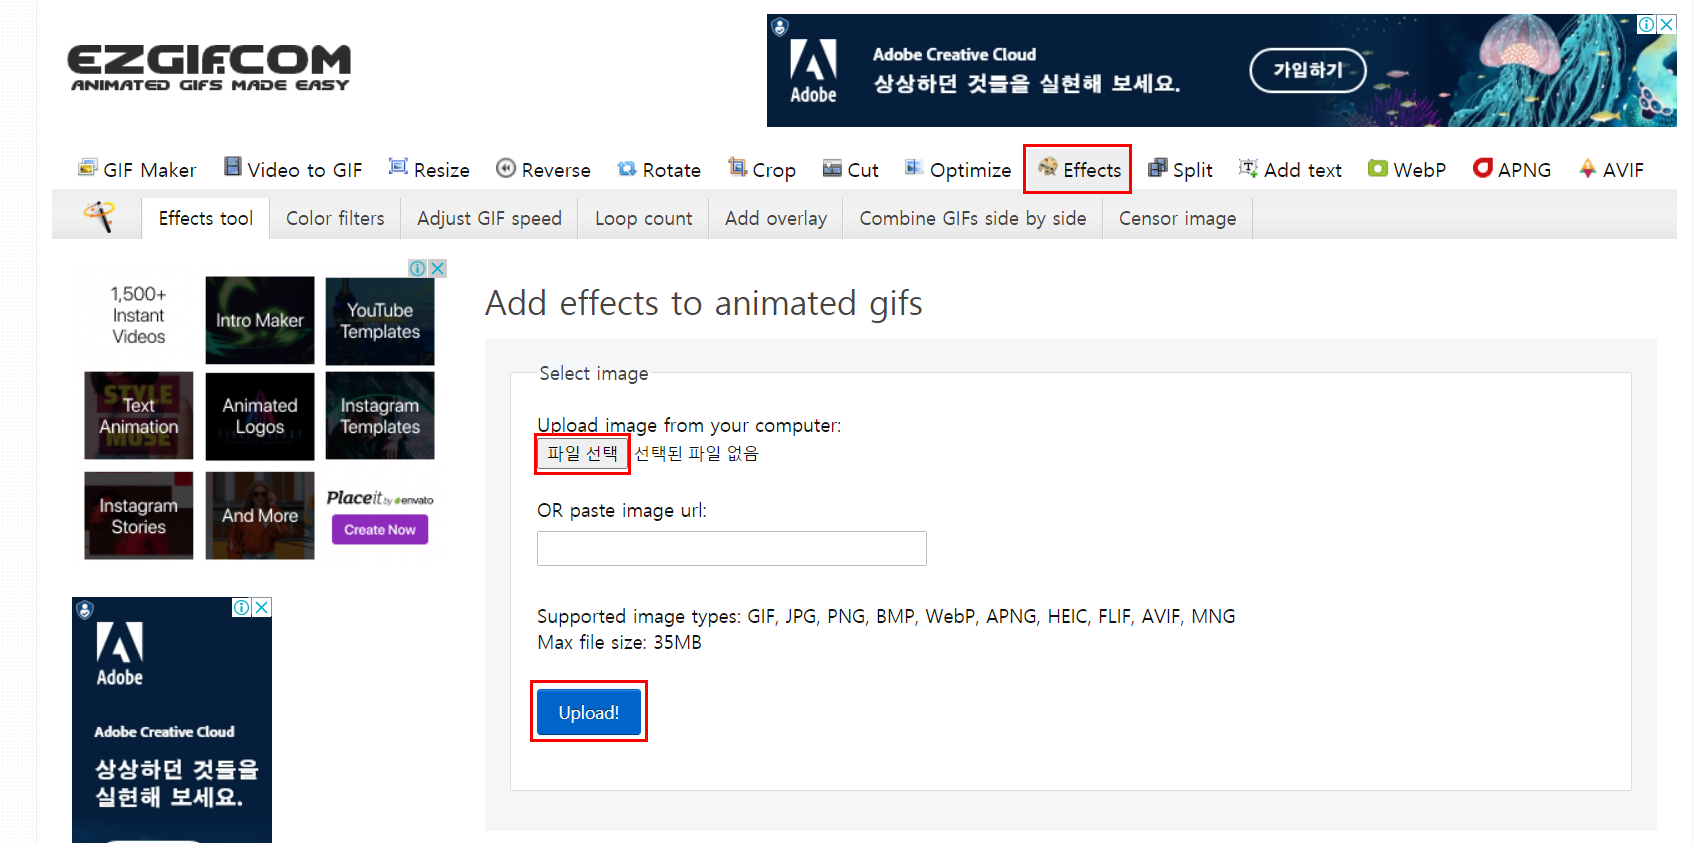This screenshot has height=843, width=1694.
Task: Click the AVIF icon
Action: tap(1588, 168)
